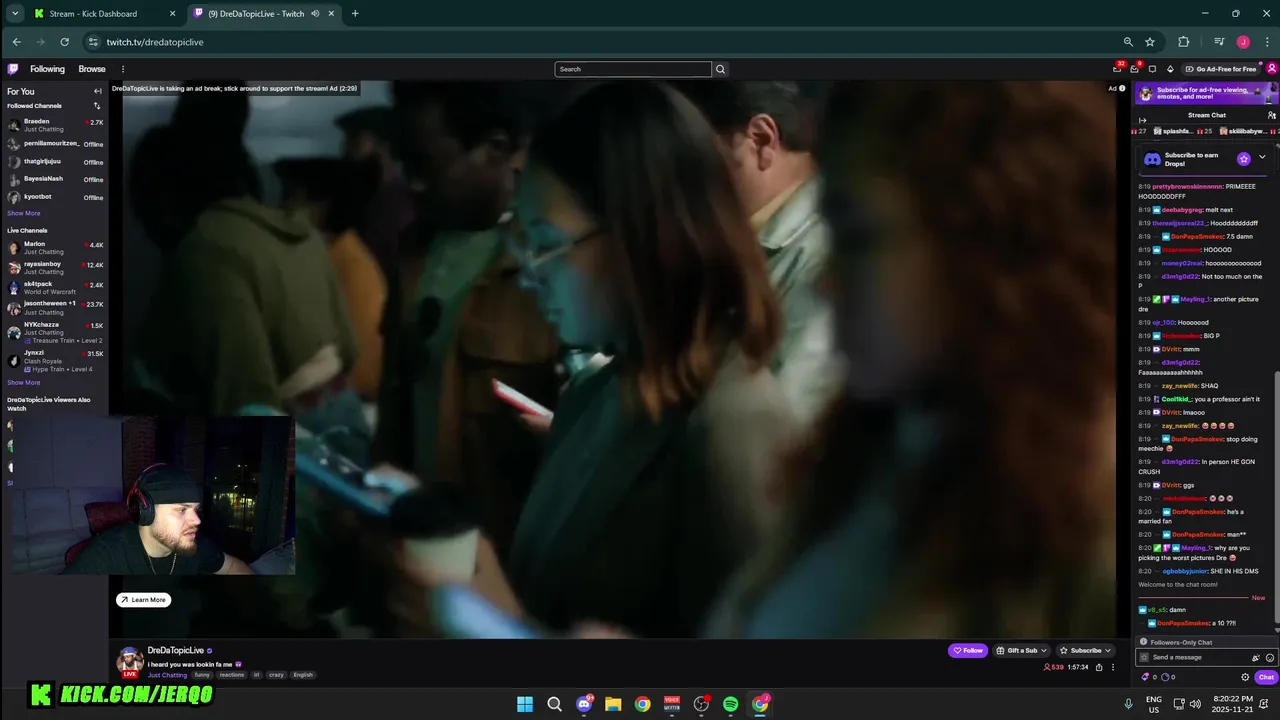The image size is (1280, 720).
Task: Click the channel points icon
Action: point(1166,677)
